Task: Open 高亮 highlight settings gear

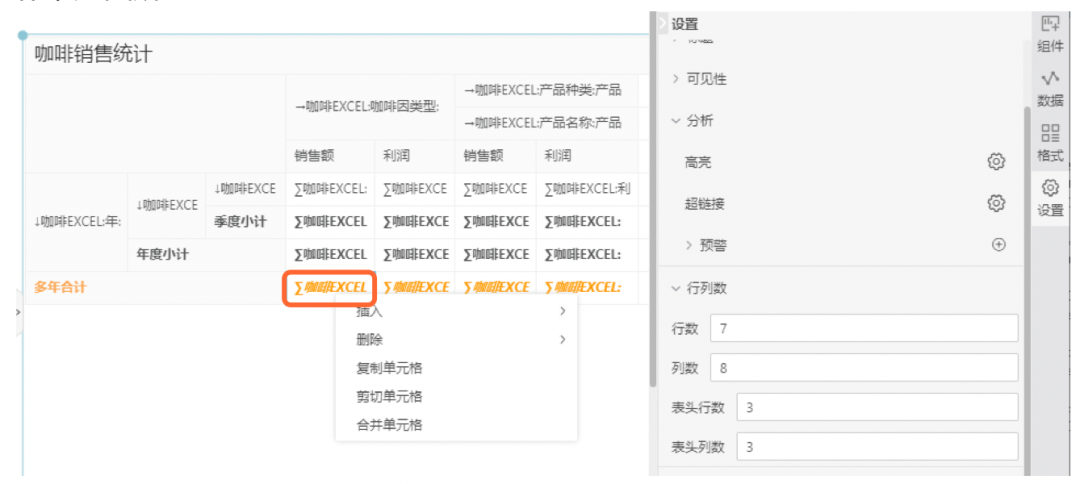Action: coord(996,162)
